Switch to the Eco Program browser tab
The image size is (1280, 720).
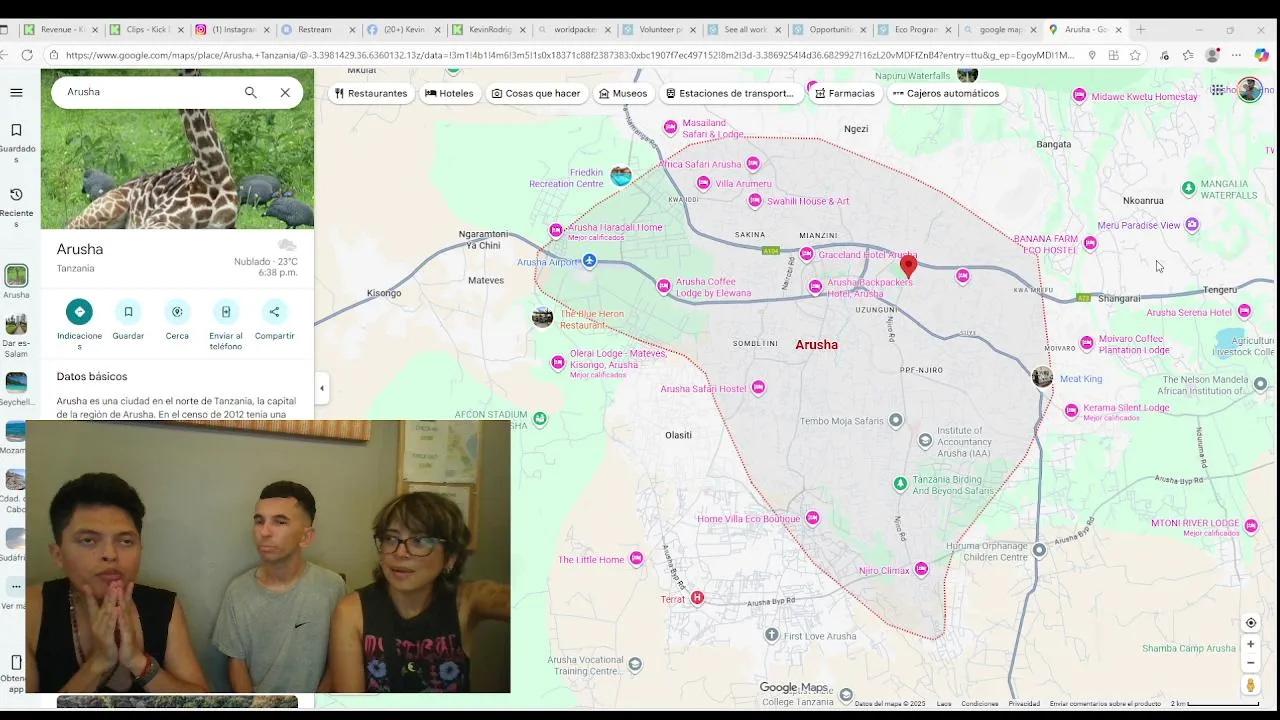tap(913, 30)
